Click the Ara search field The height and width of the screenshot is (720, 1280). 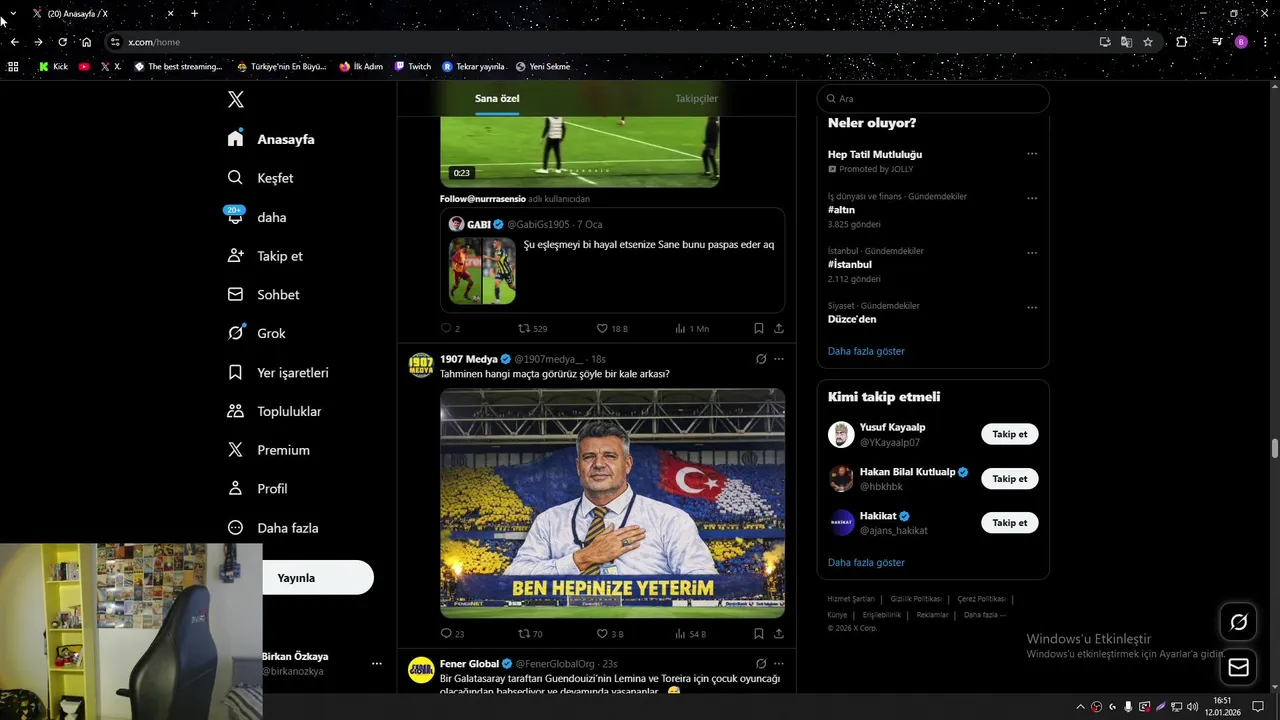pyautogui.click(x=933, y=99)
